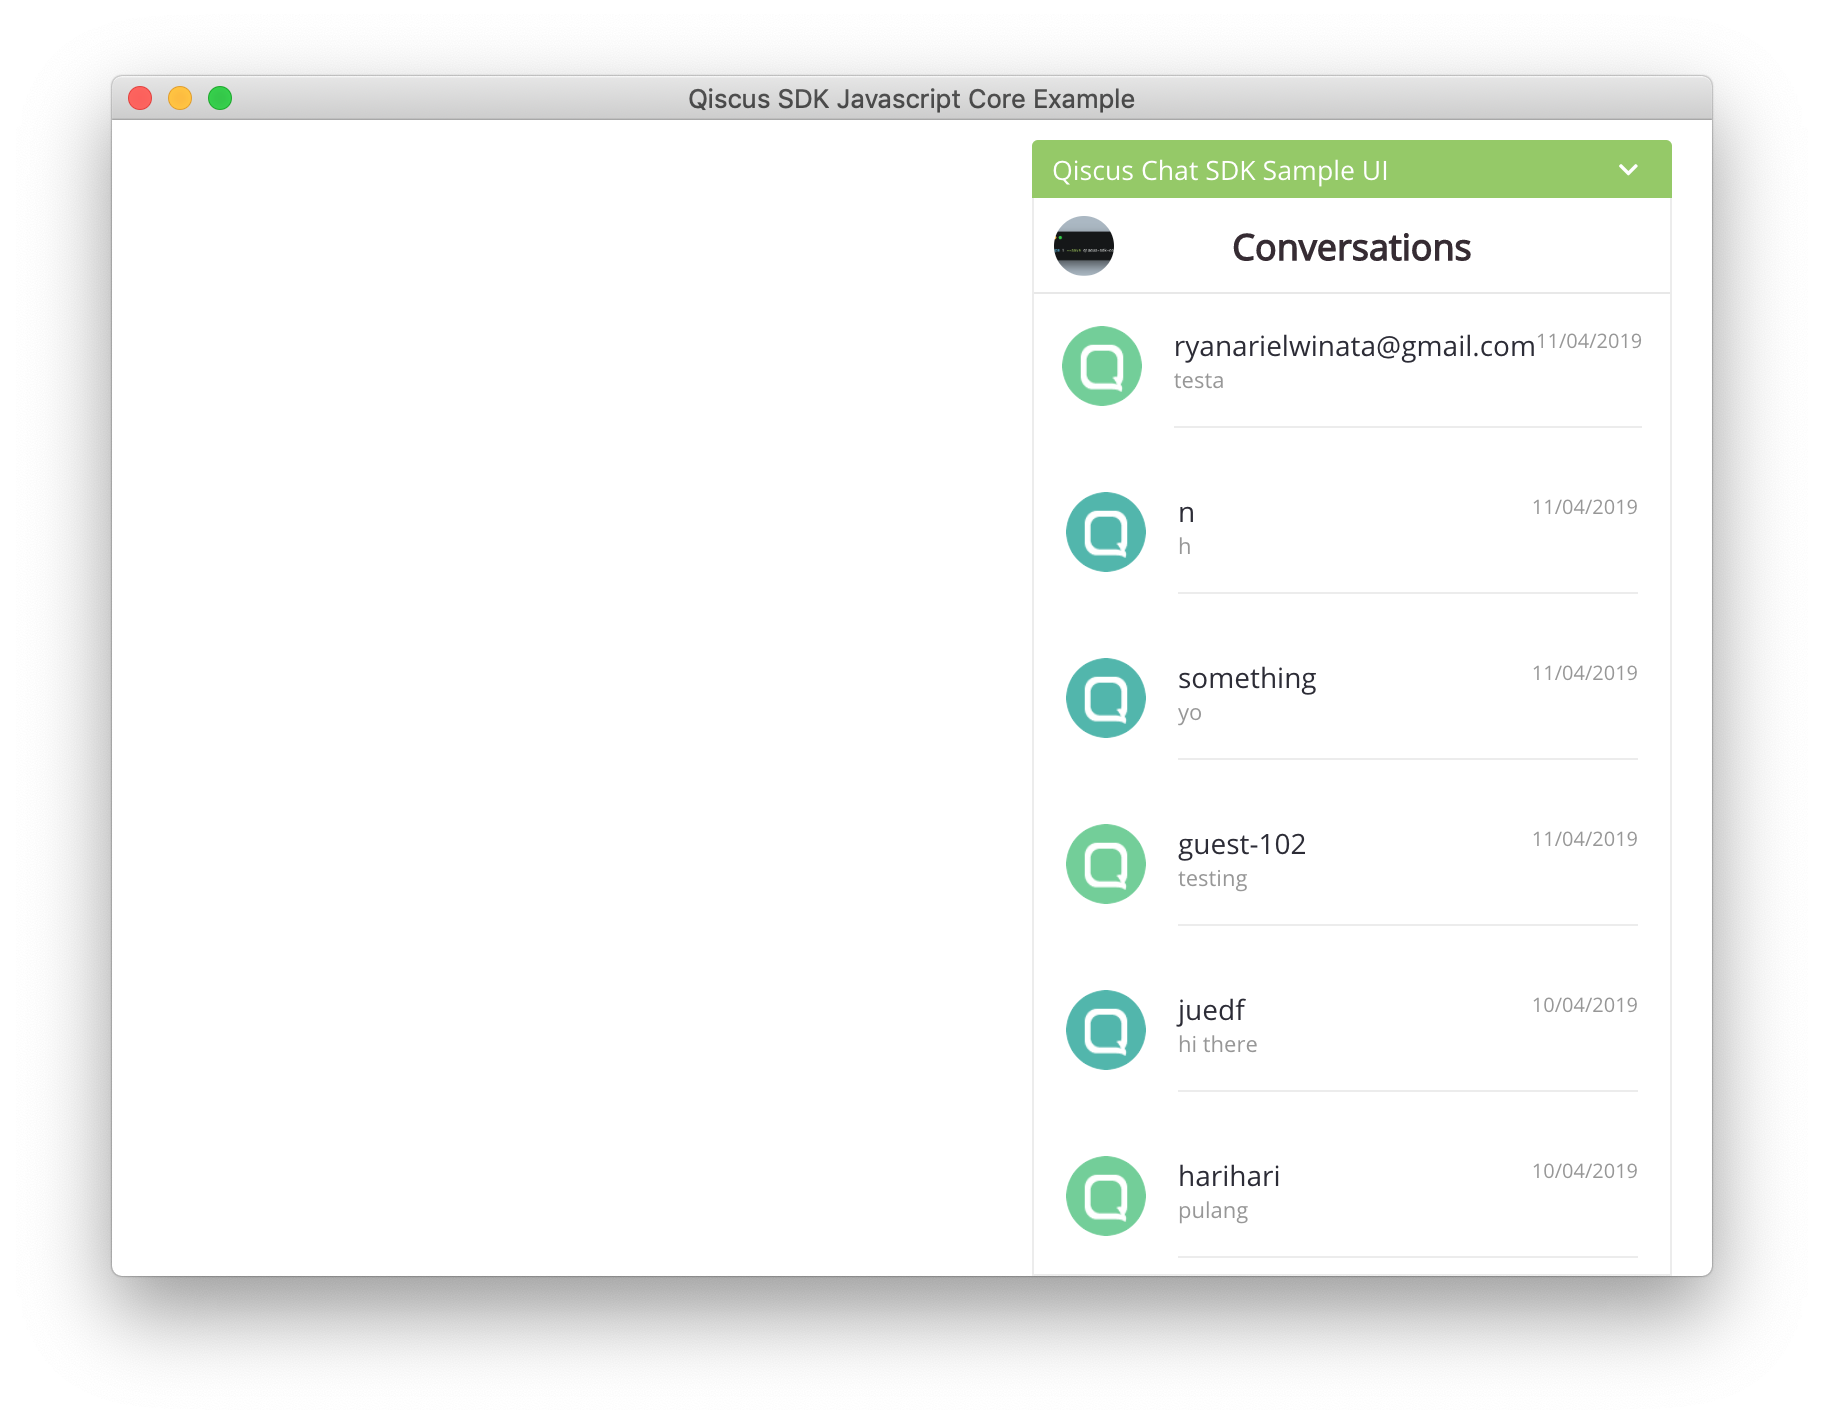
Task: Click the 10/04/2019 date on the juedf row
Action: point(1585,1005)
